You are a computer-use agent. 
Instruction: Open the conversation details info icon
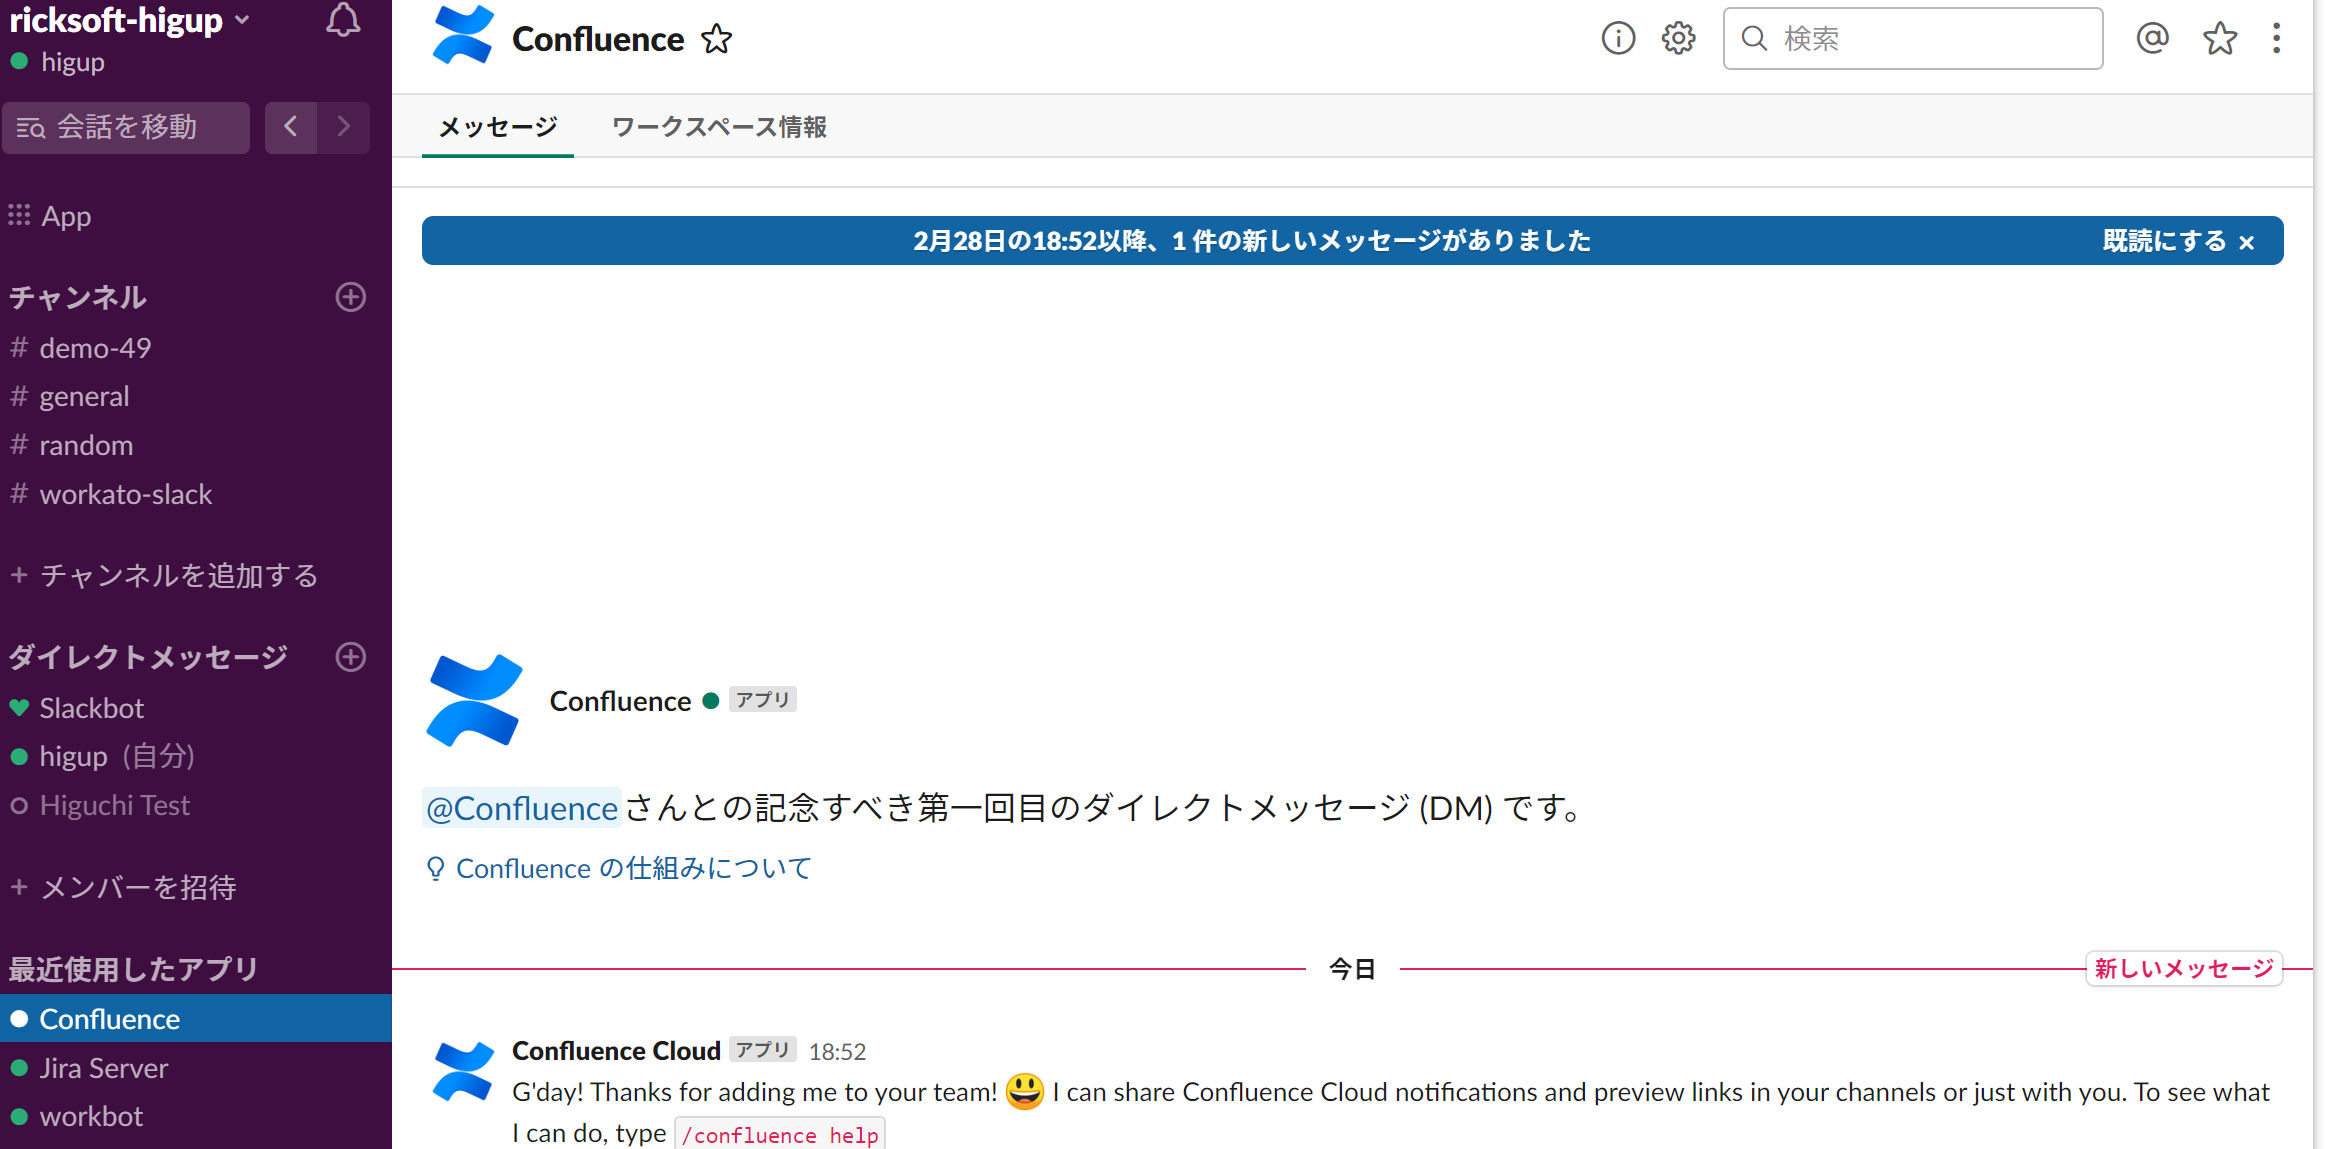1618,38
